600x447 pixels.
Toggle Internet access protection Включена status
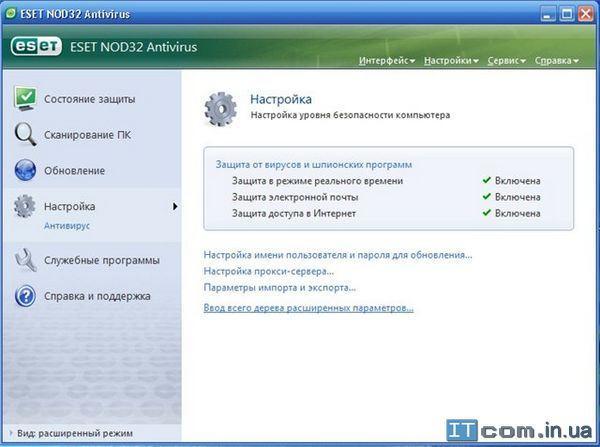pyautogui.click(x=511, y=213)
